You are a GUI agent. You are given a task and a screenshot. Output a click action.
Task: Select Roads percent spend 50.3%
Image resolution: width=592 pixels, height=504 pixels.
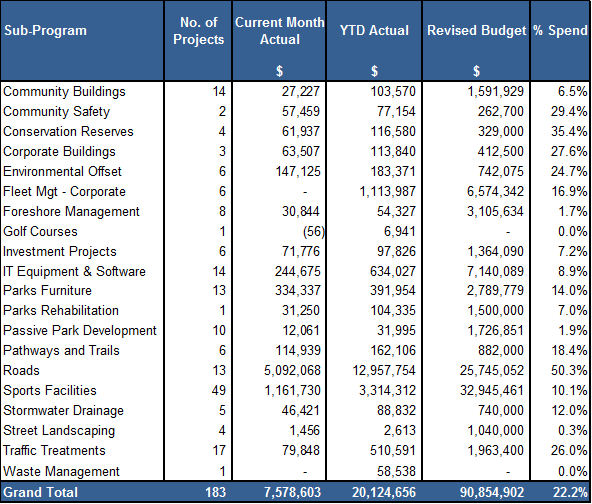[569, 370]
